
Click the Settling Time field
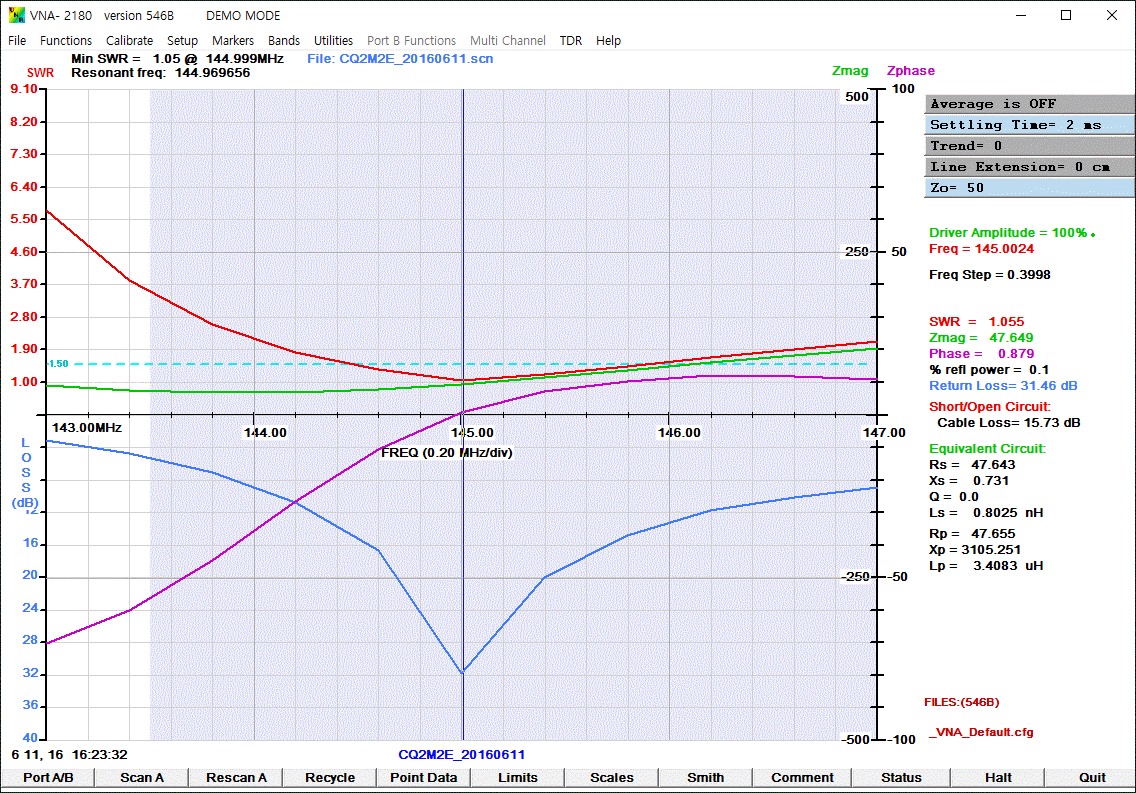[1030, 125]
